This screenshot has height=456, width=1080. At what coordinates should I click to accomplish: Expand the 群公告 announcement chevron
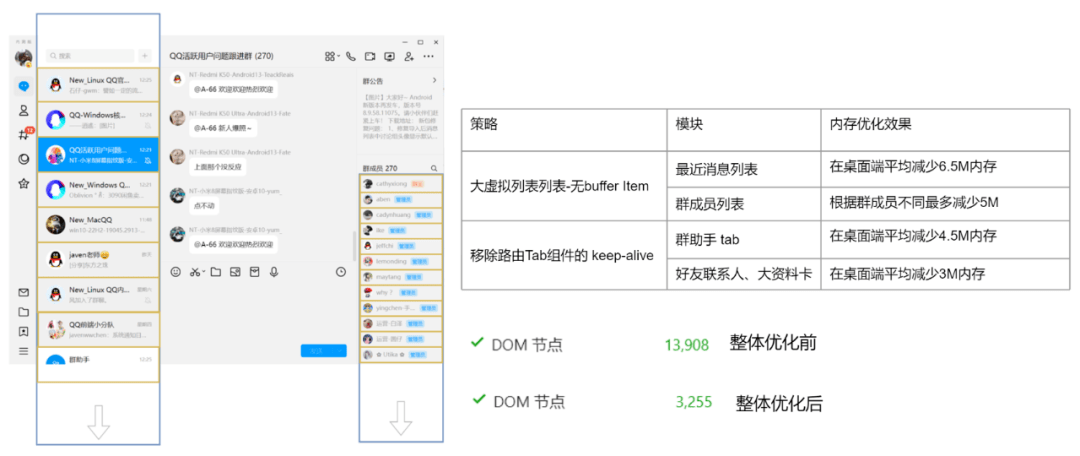coord(434,81)
